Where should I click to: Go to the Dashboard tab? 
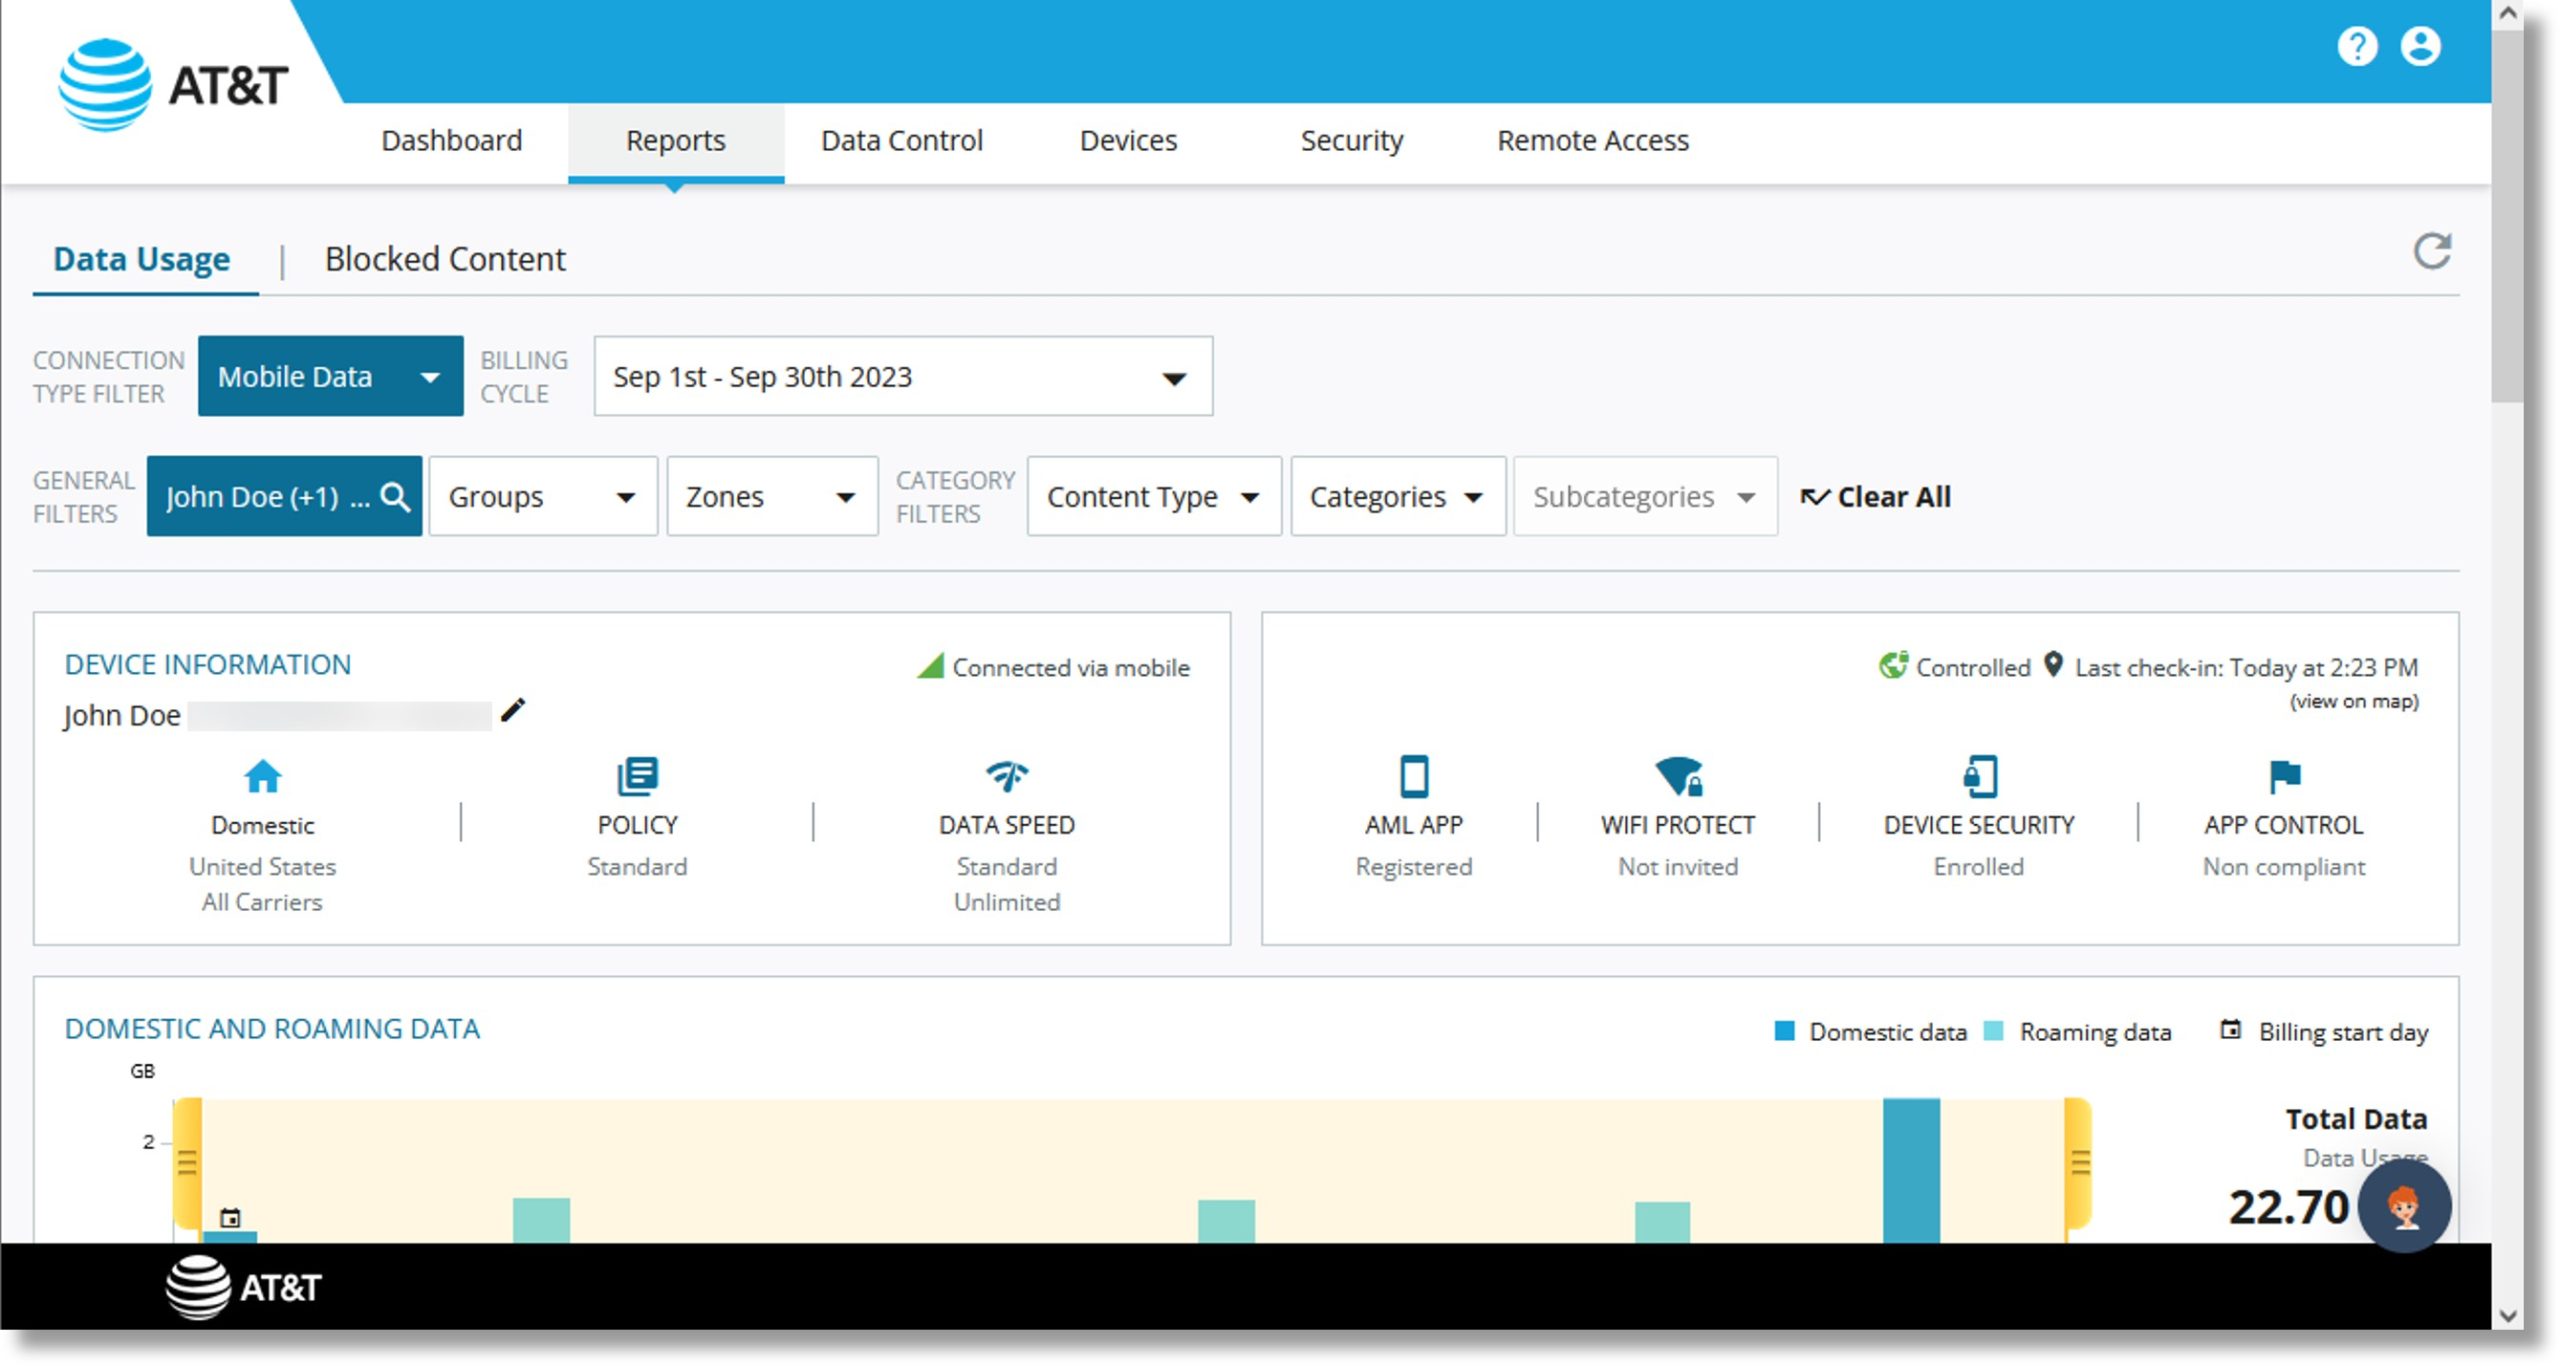click(x=451, y=141)
